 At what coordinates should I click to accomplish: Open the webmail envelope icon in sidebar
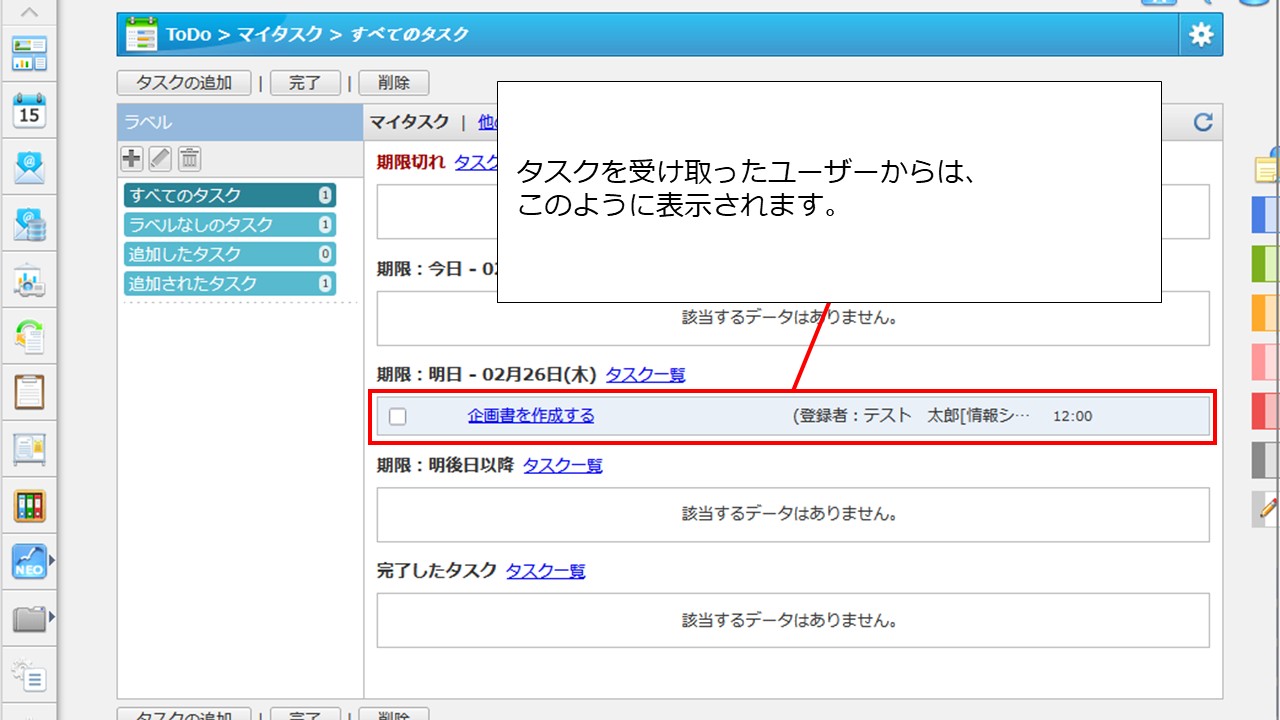pyautogui.click(x=29, y=167)
